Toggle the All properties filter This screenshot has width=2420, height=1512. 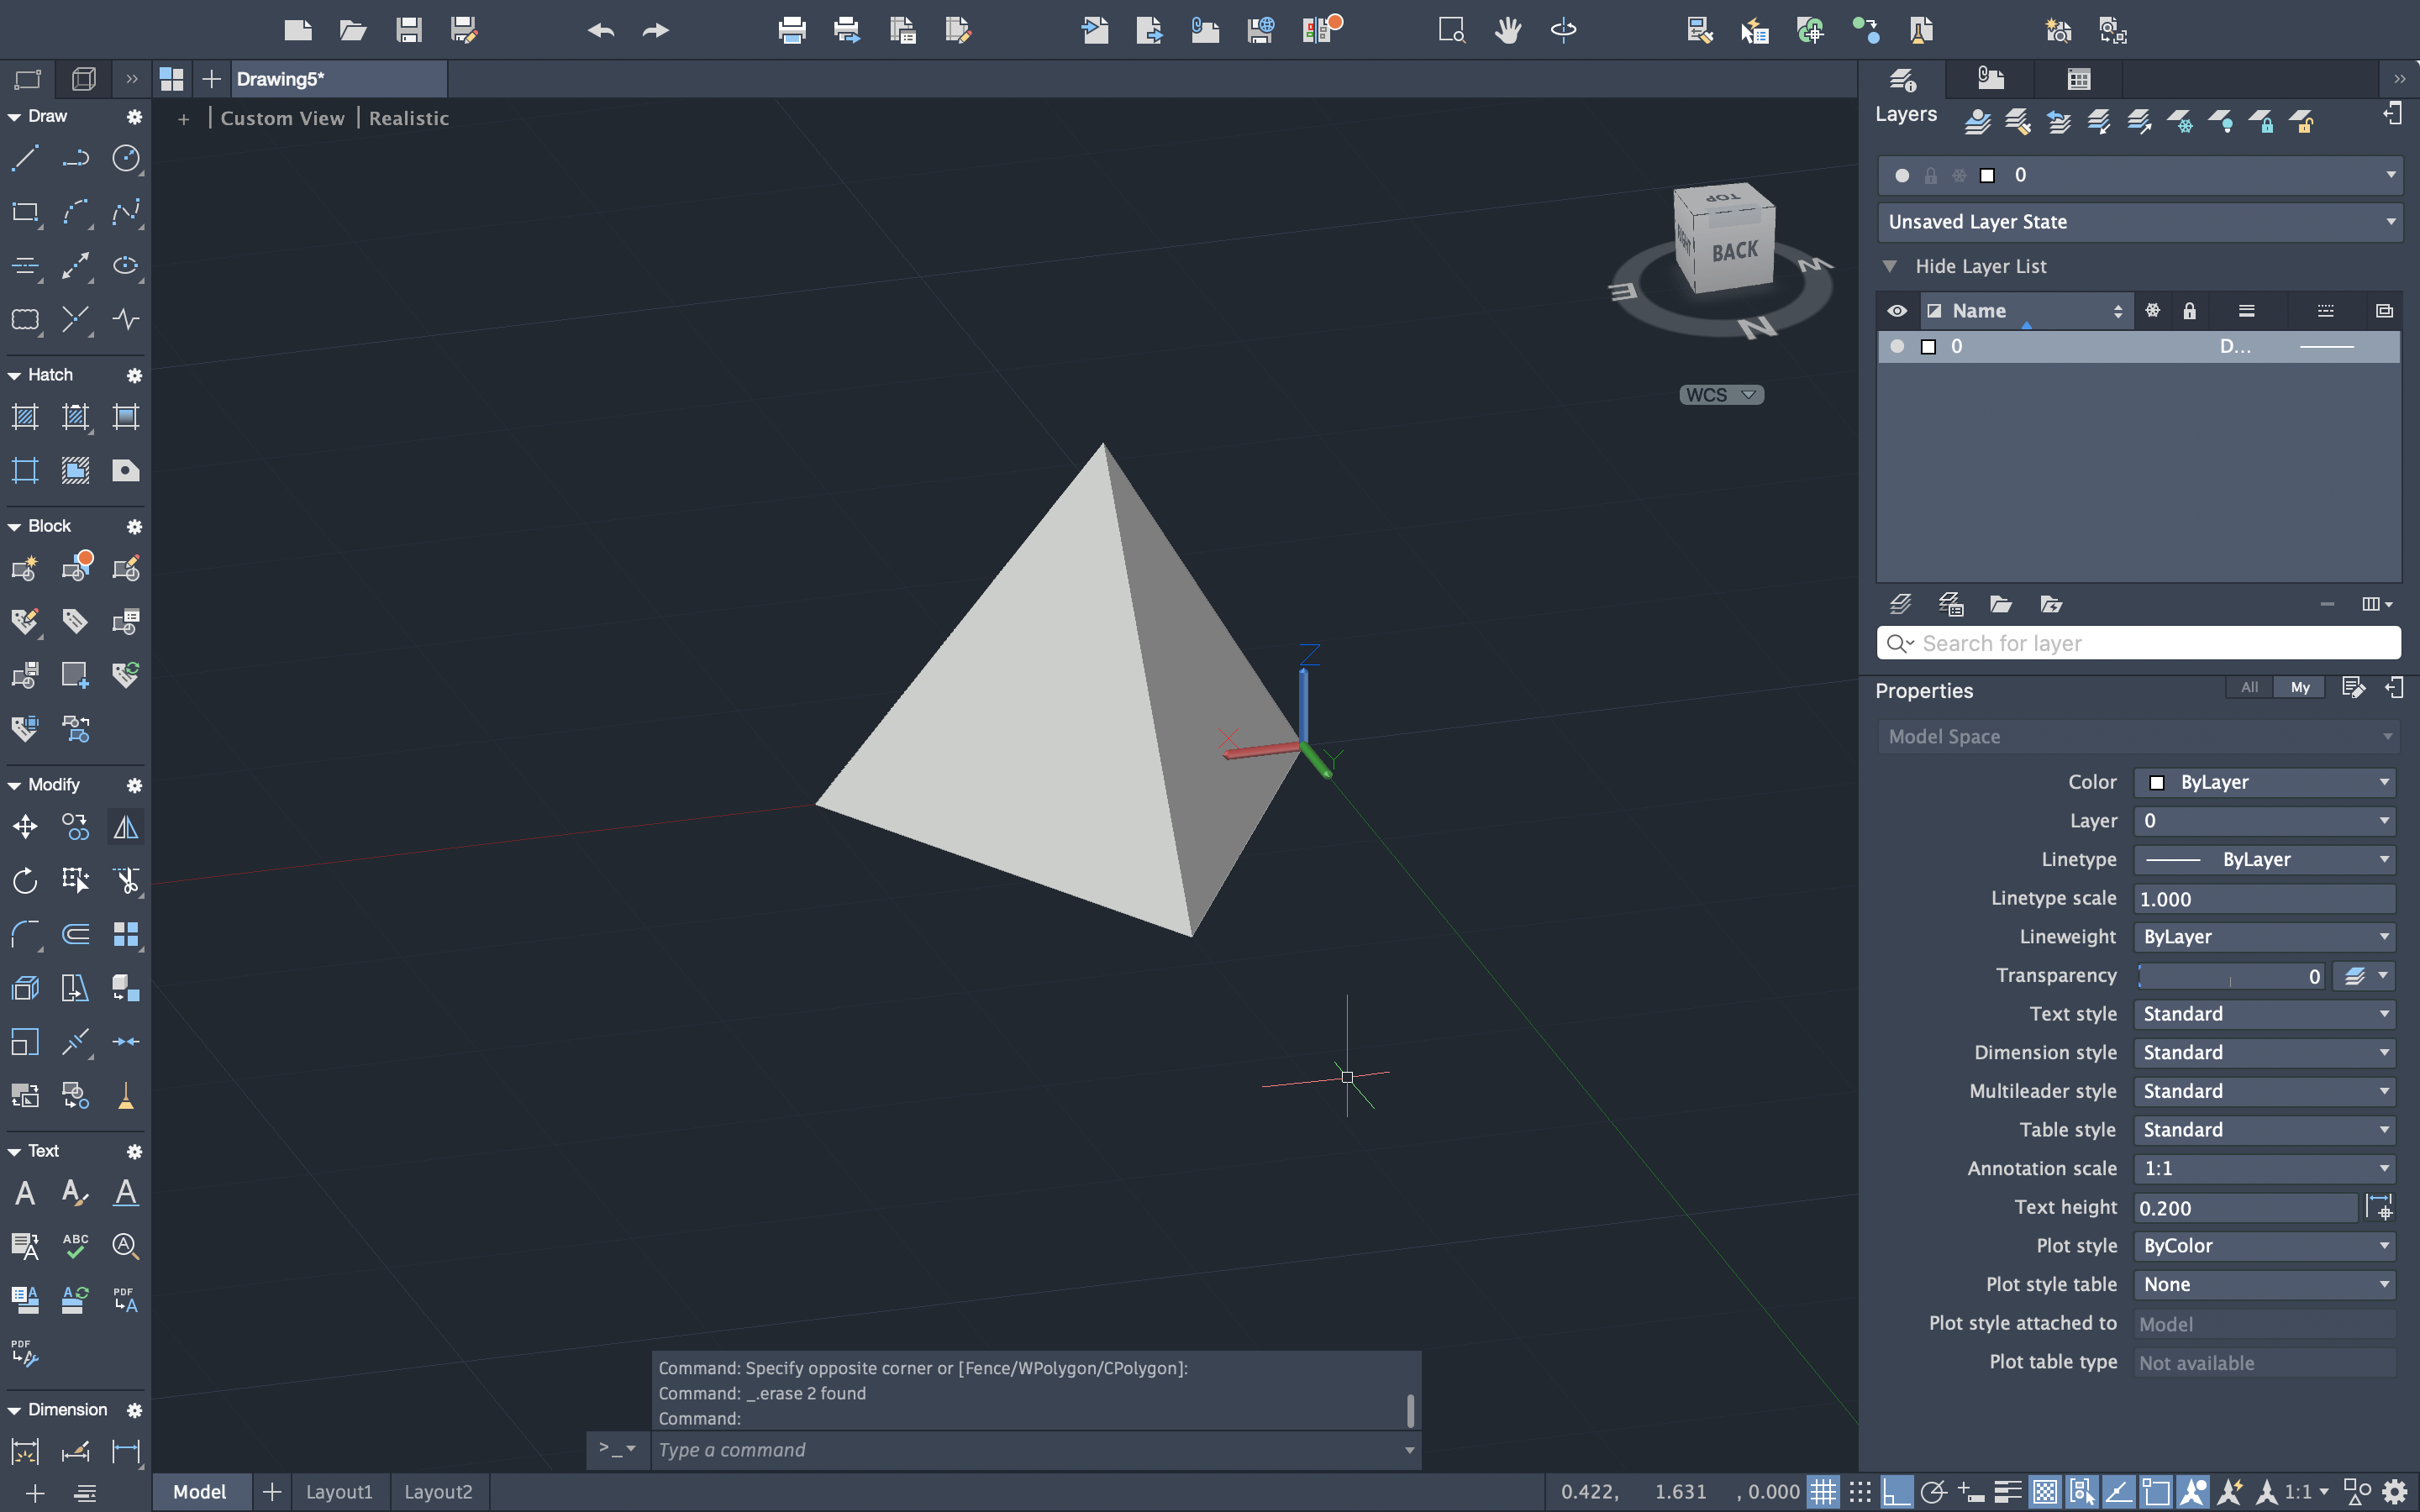pyautogui.click(x=2249, y=687)
